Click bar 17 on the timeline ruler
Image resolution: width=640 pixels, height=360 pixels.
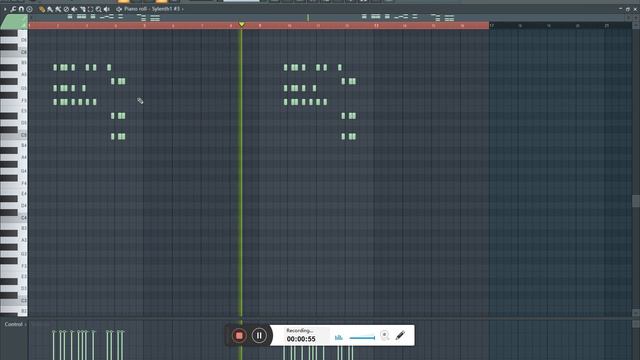[492, 26]
